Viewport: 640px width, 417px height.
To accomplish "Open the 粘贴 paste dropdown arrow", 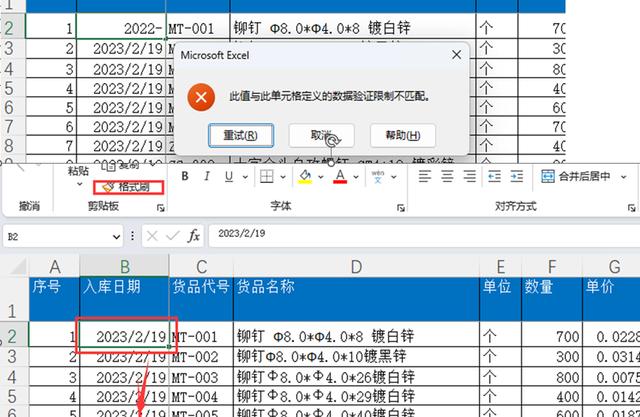I will (x=79, y=184).
